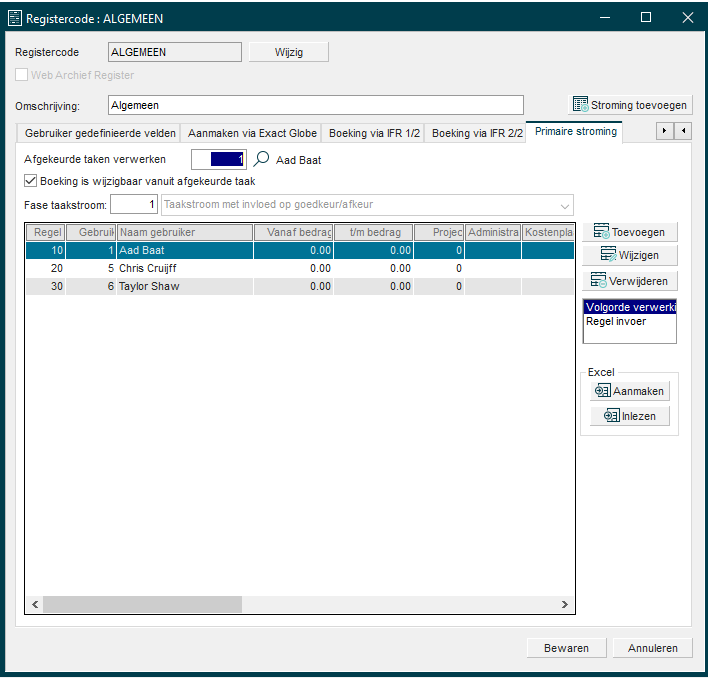Minimize the Registercode window
Viewport: 708px width, 678px height.
pyautogui.click(x=605, y=18)
